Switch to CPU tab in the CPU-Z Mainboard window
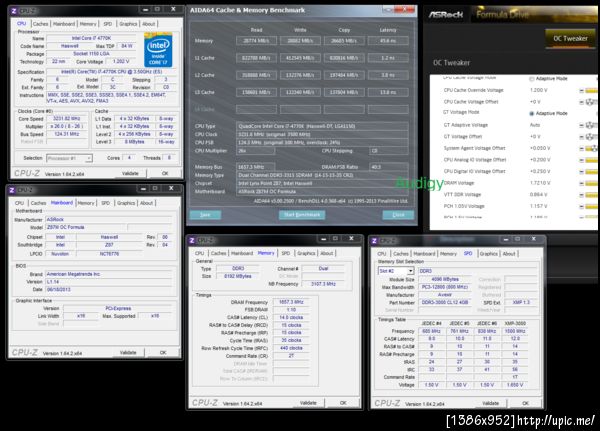 (x=19, y=203)
